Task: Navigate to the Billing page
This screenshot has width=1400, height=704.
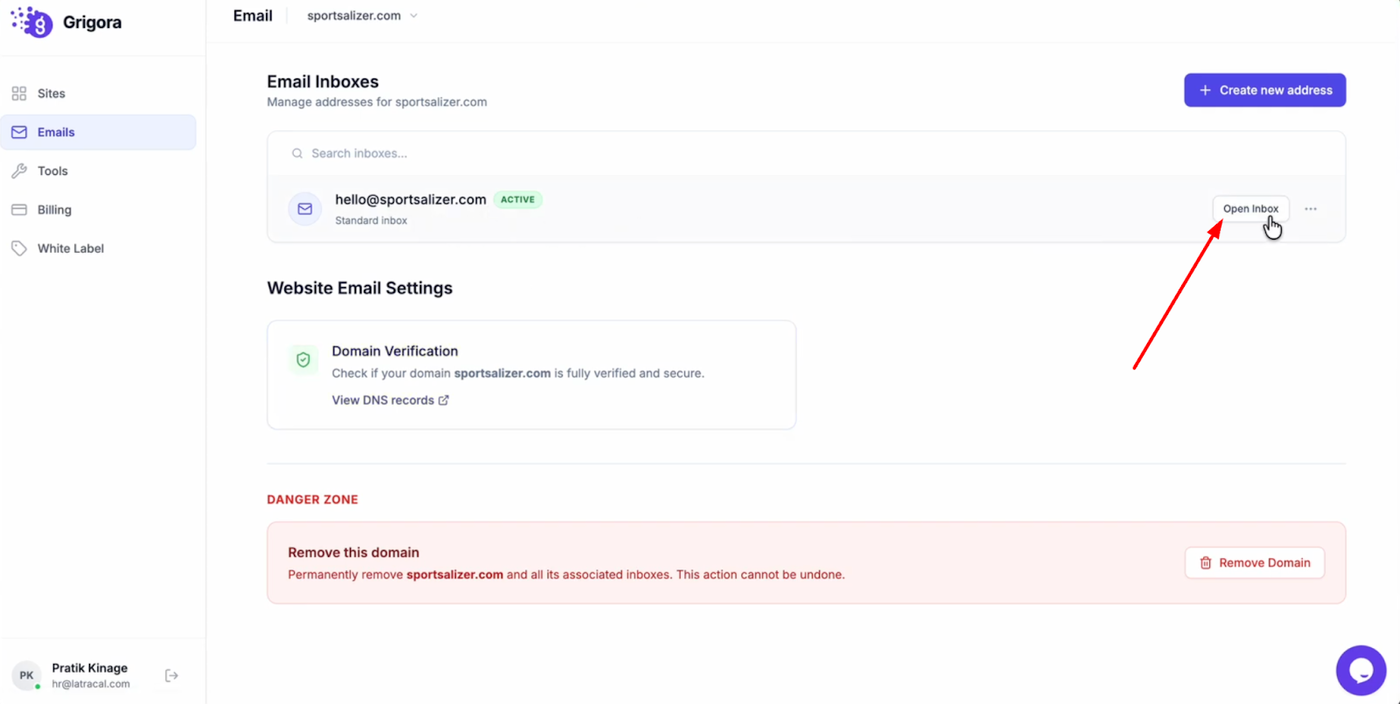Action: point(54,210)
